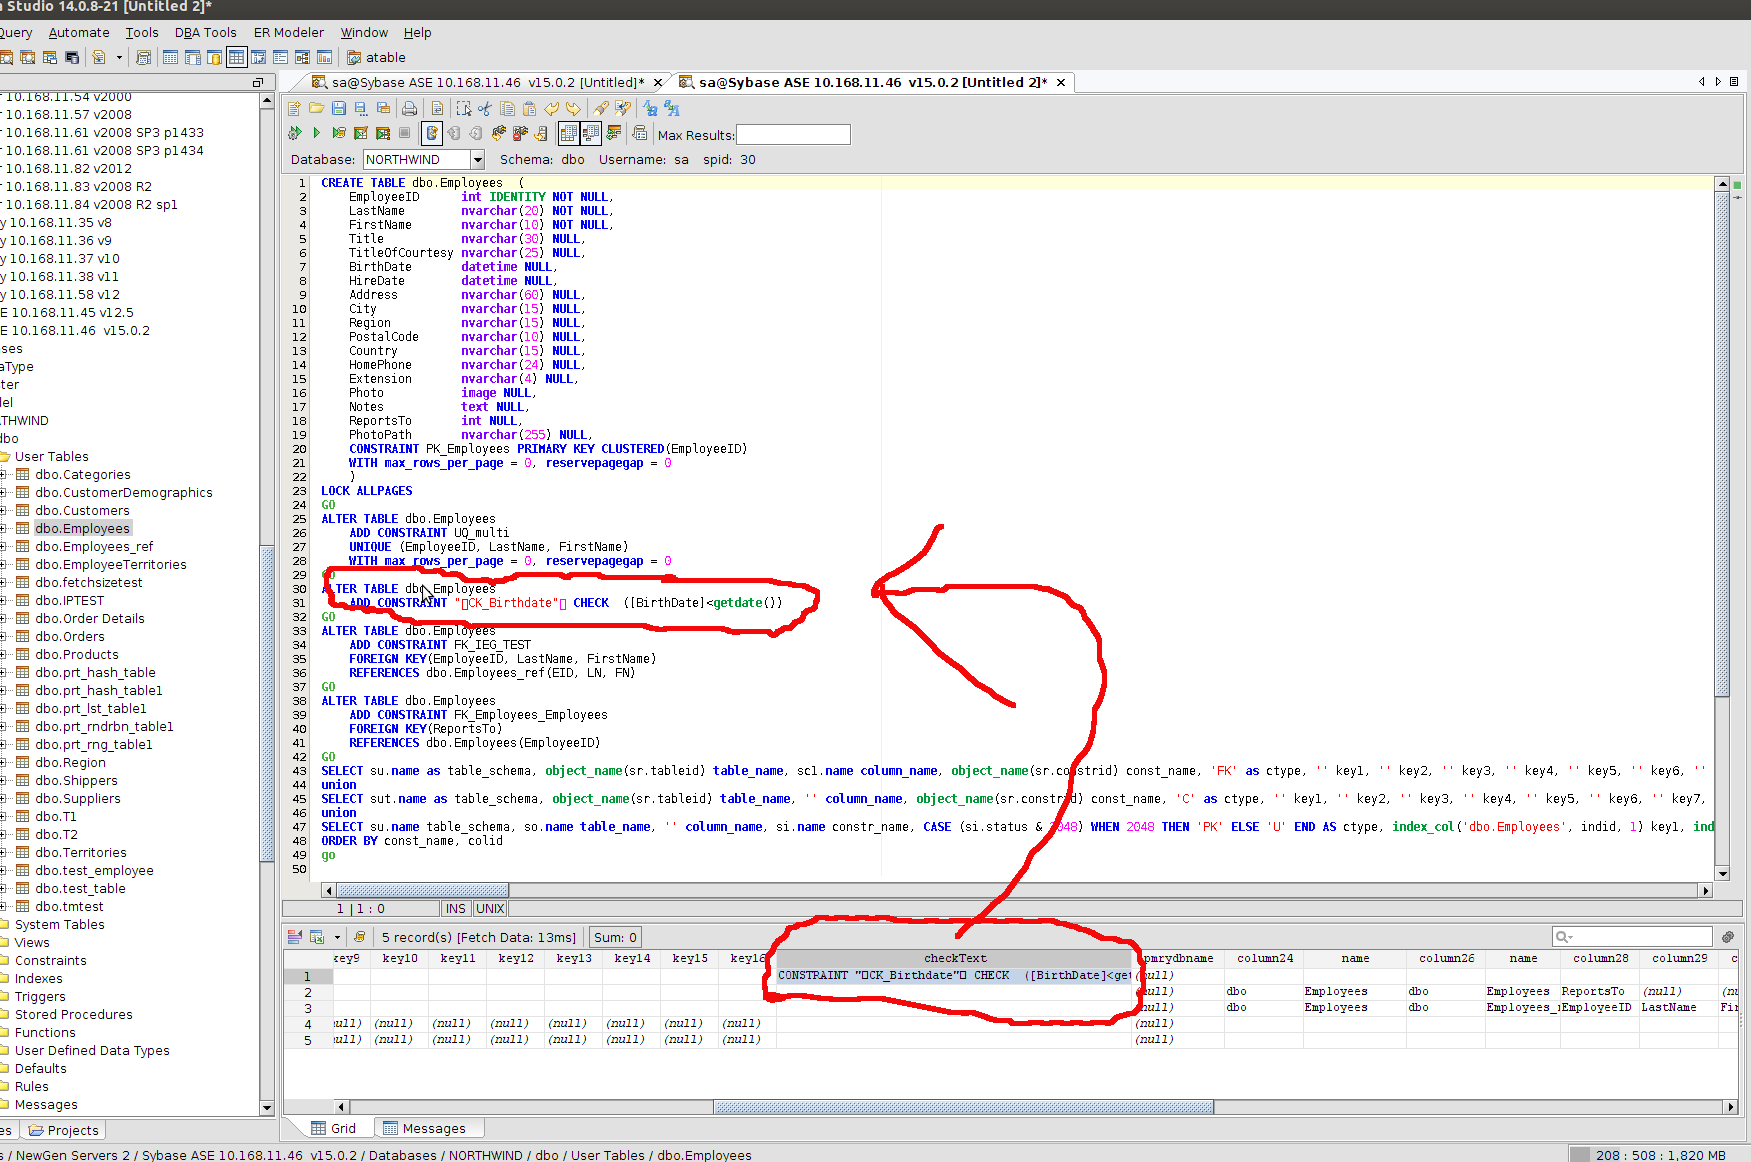
Task: Click the Print icon in editor toolbar
Action: (409, 108)
